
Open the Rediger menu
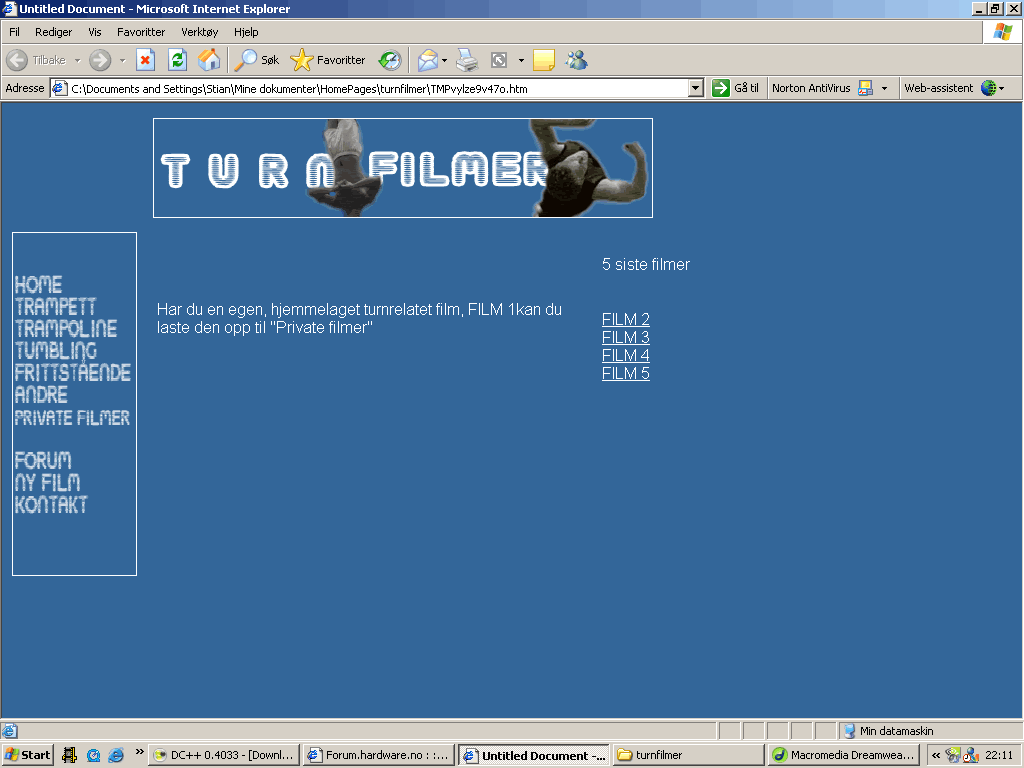(x=54, y=32)
